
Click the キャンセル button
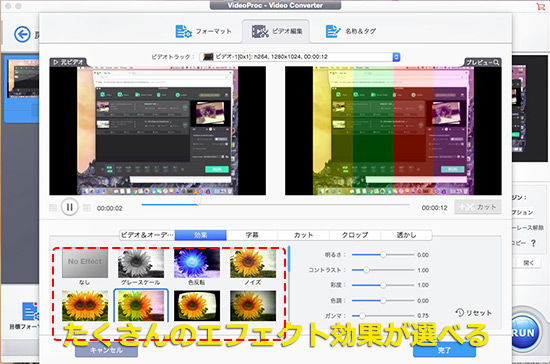106,350
